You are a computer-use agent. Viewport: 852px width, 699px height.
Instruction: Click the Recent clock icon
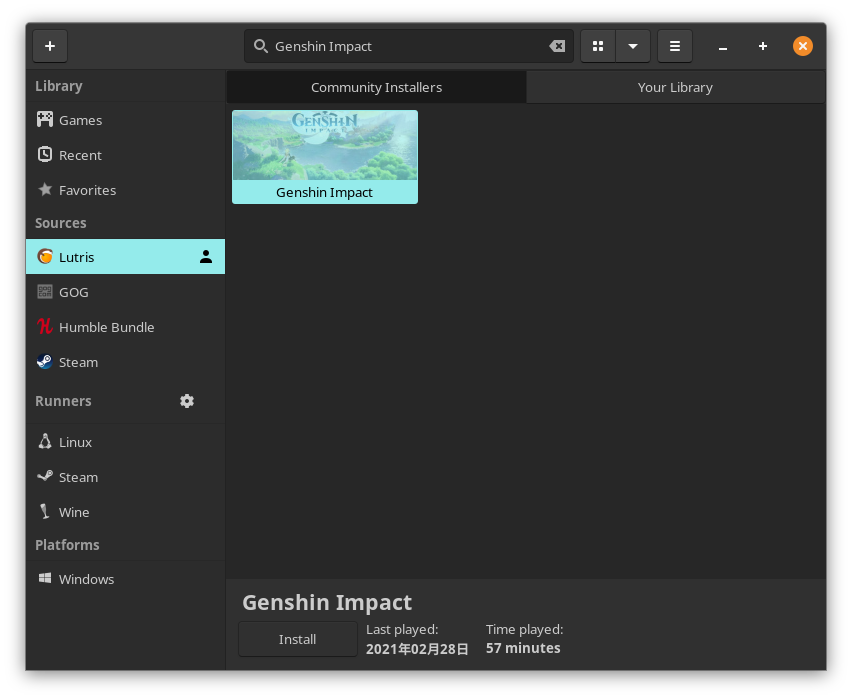[x=45, y=154]
